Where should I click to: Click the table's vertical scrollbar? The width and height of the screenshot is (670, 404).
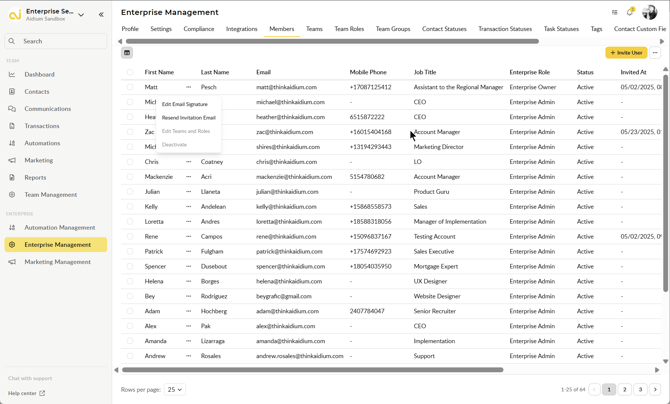665,183
